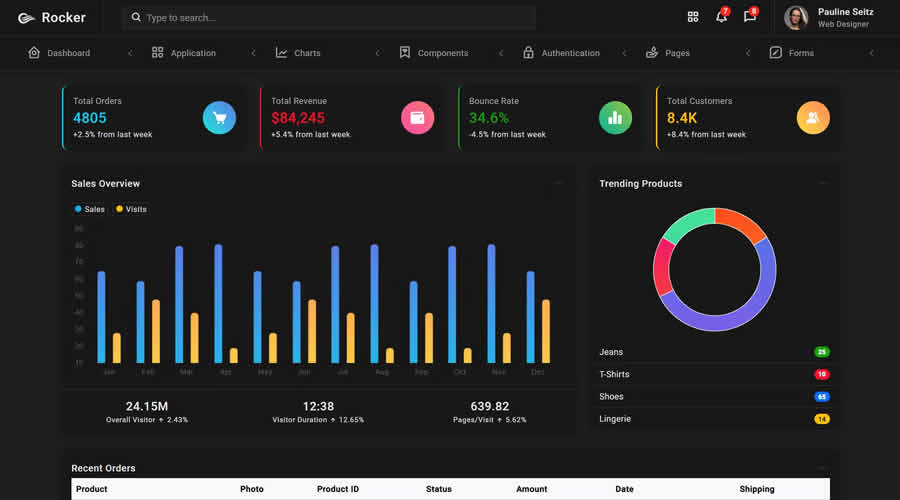Click the Total Orders cart icon
Image resolution: width=900 pixels, height=500 pixels.
tap(219, 118)
